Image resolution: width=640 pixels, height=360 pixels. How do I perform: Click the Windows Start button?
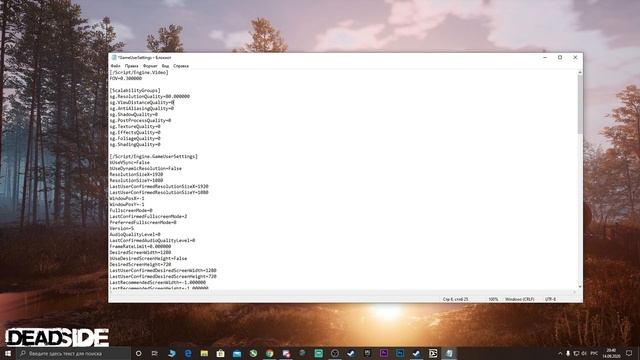coord(8,353)
